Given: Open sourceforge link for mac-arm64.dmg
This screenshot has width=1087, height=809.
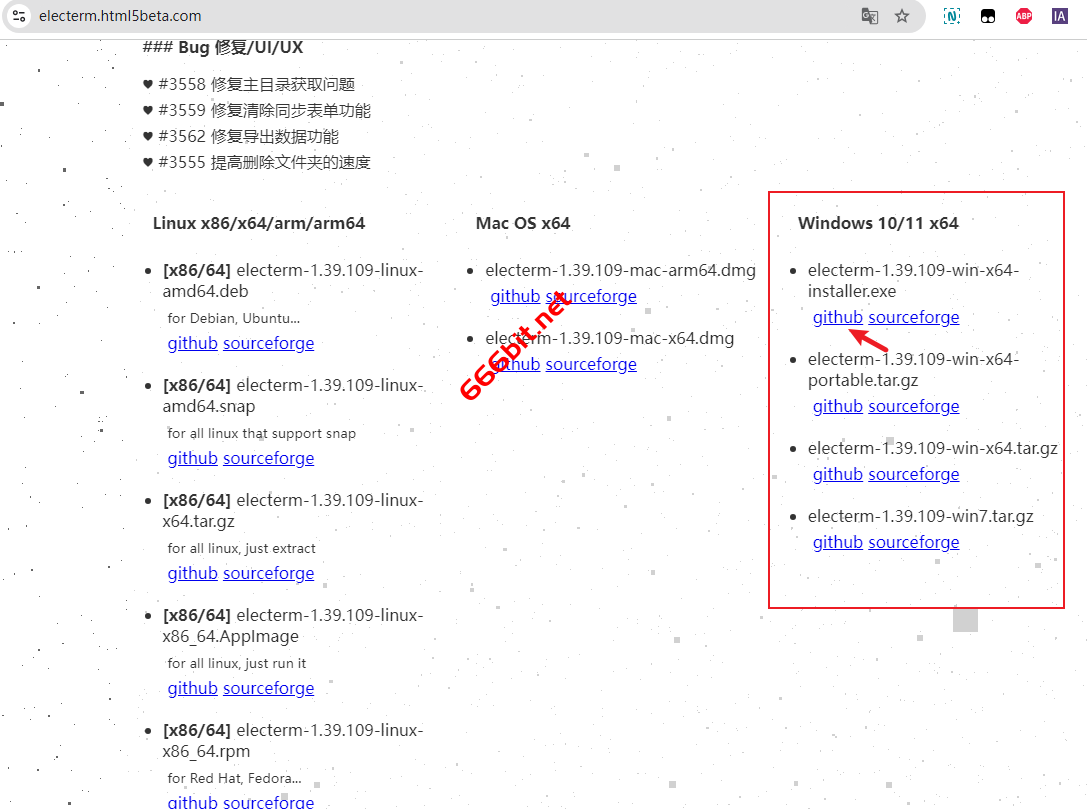Looking at the screenshot, I should [590, 296].
